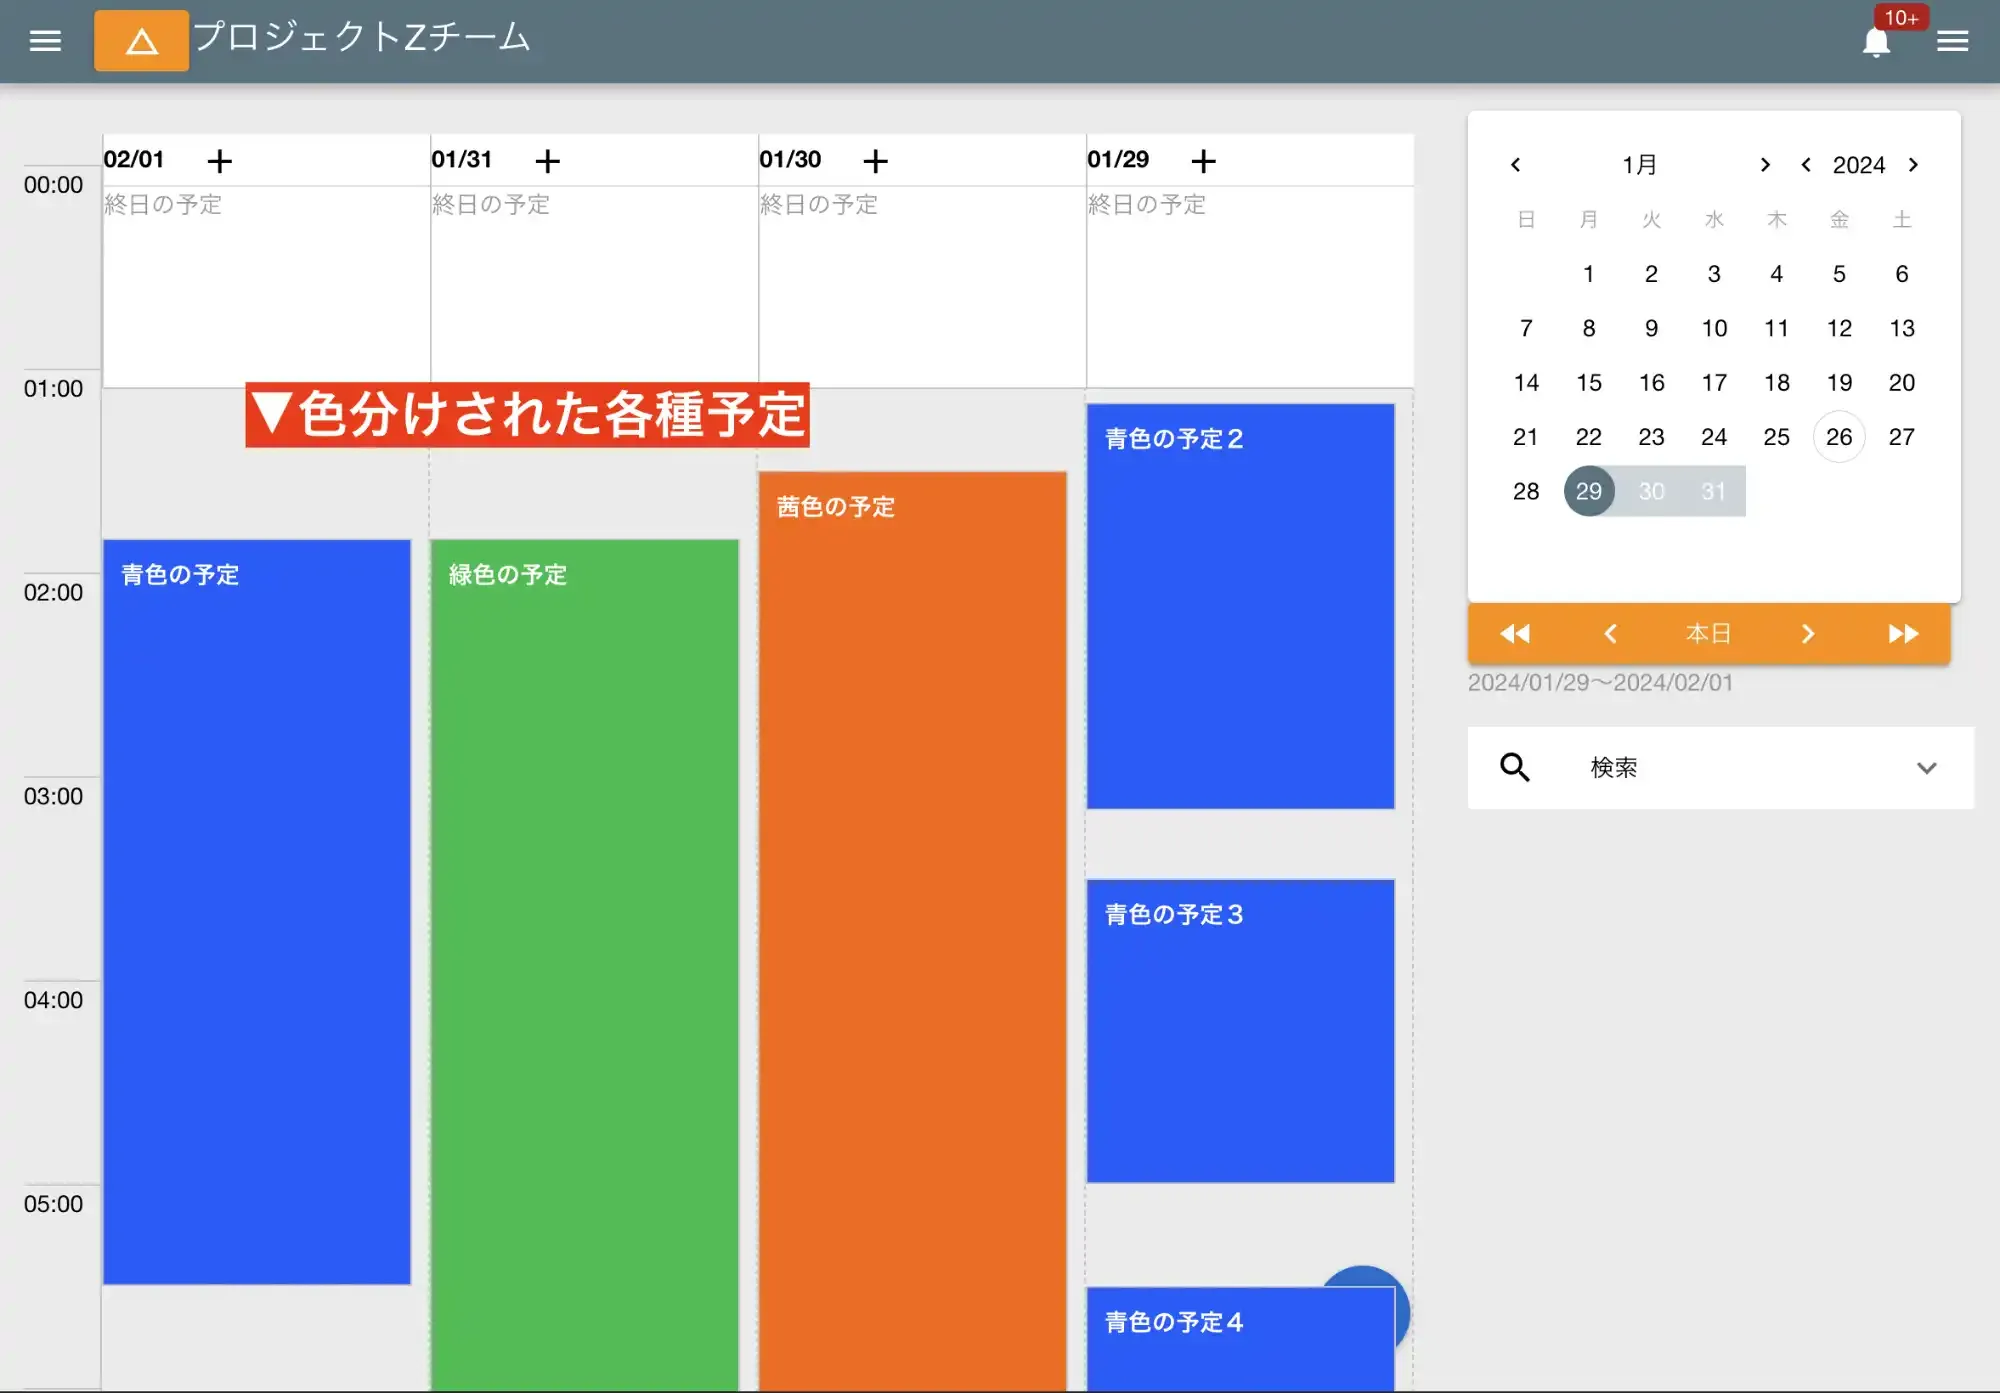The image size is (2000, 1393).
Task: Select January 15 in the mini calendar
Action: click(1588, 382)
